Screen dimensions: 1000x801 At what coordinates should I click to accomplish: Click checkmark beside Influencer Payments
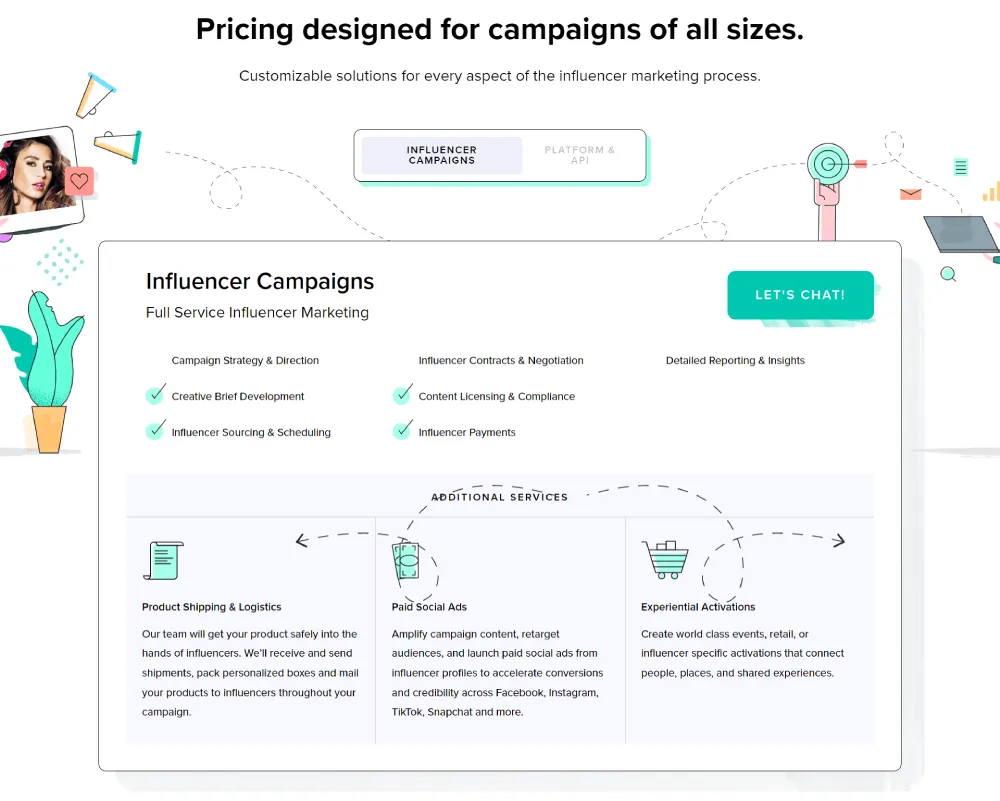(402, 430)
